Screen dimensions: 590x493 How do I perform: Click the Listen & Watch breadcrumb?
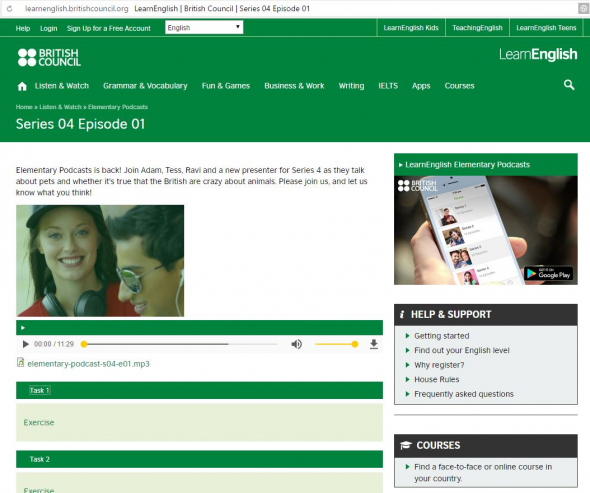coord(60,107)
